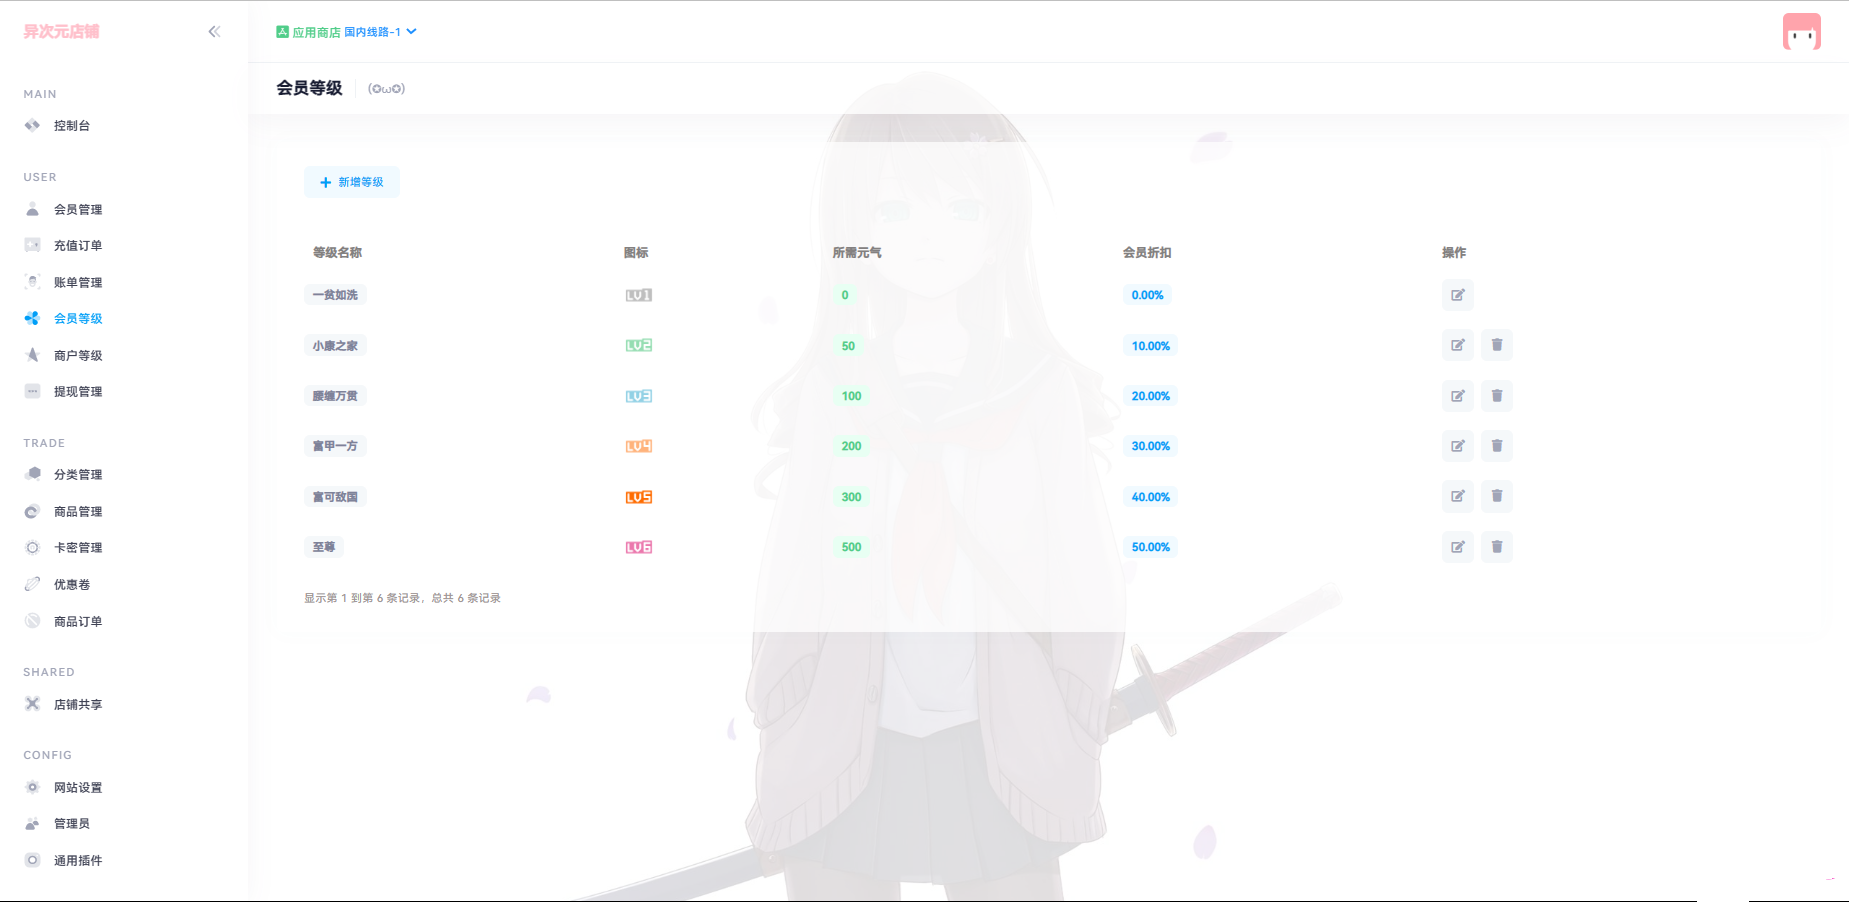Edit the 富甲一方 level row
Viewport: 1849px width, 902px height.
tap(1458, 446)
